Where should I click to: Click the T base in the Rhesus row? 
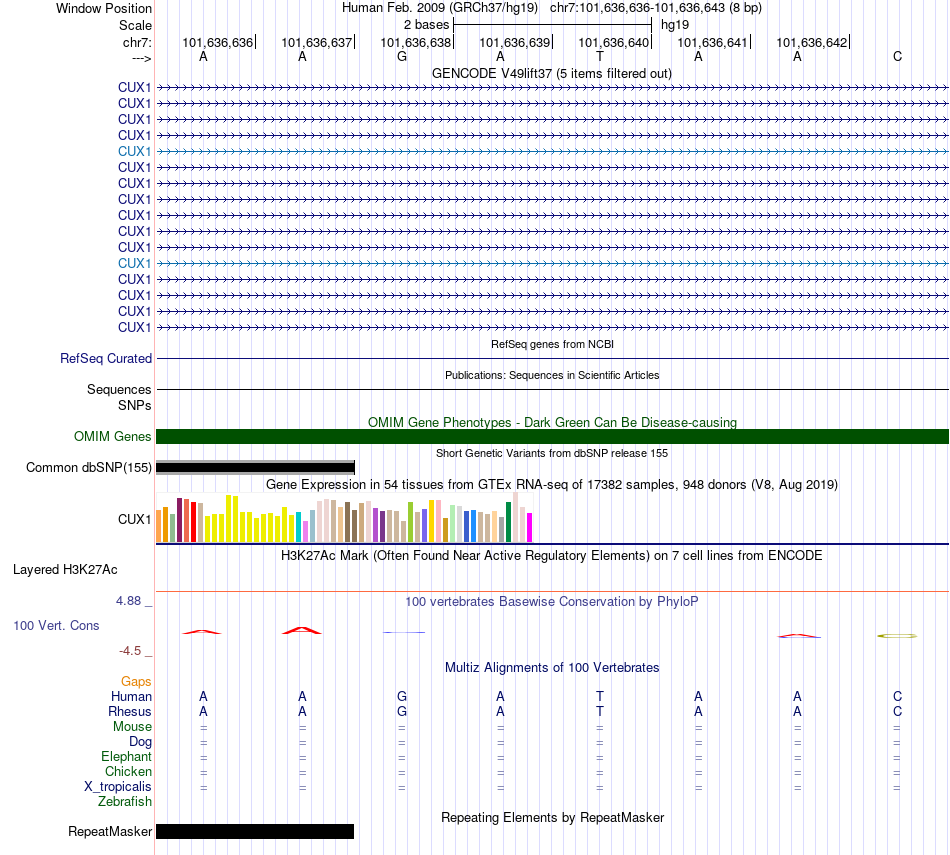coord(600,711)
